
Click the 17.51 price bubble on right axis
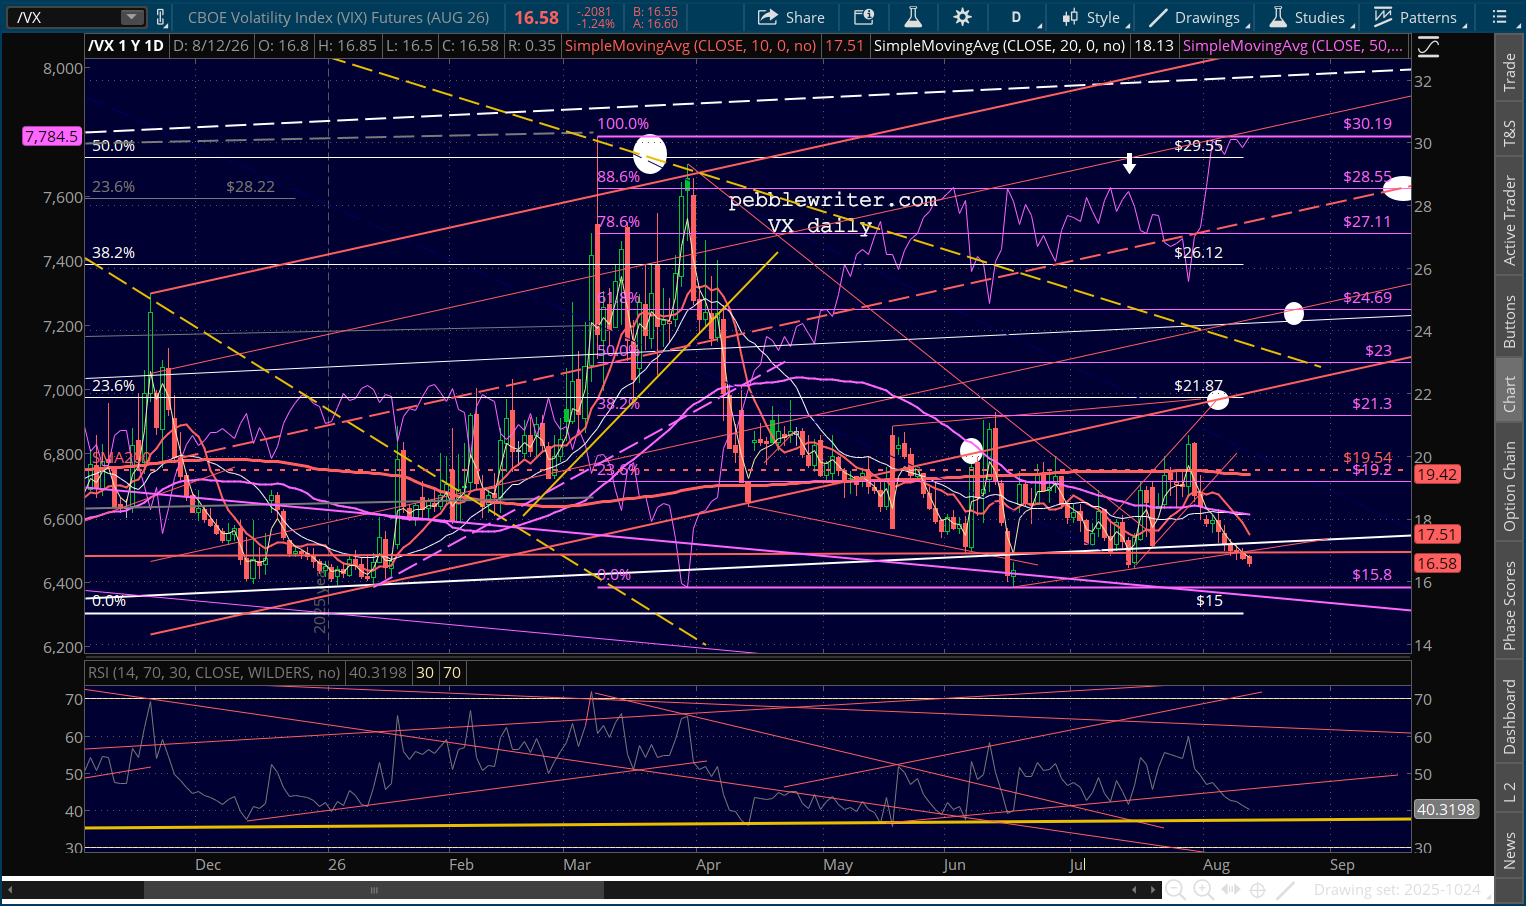tap(1437, 535)
